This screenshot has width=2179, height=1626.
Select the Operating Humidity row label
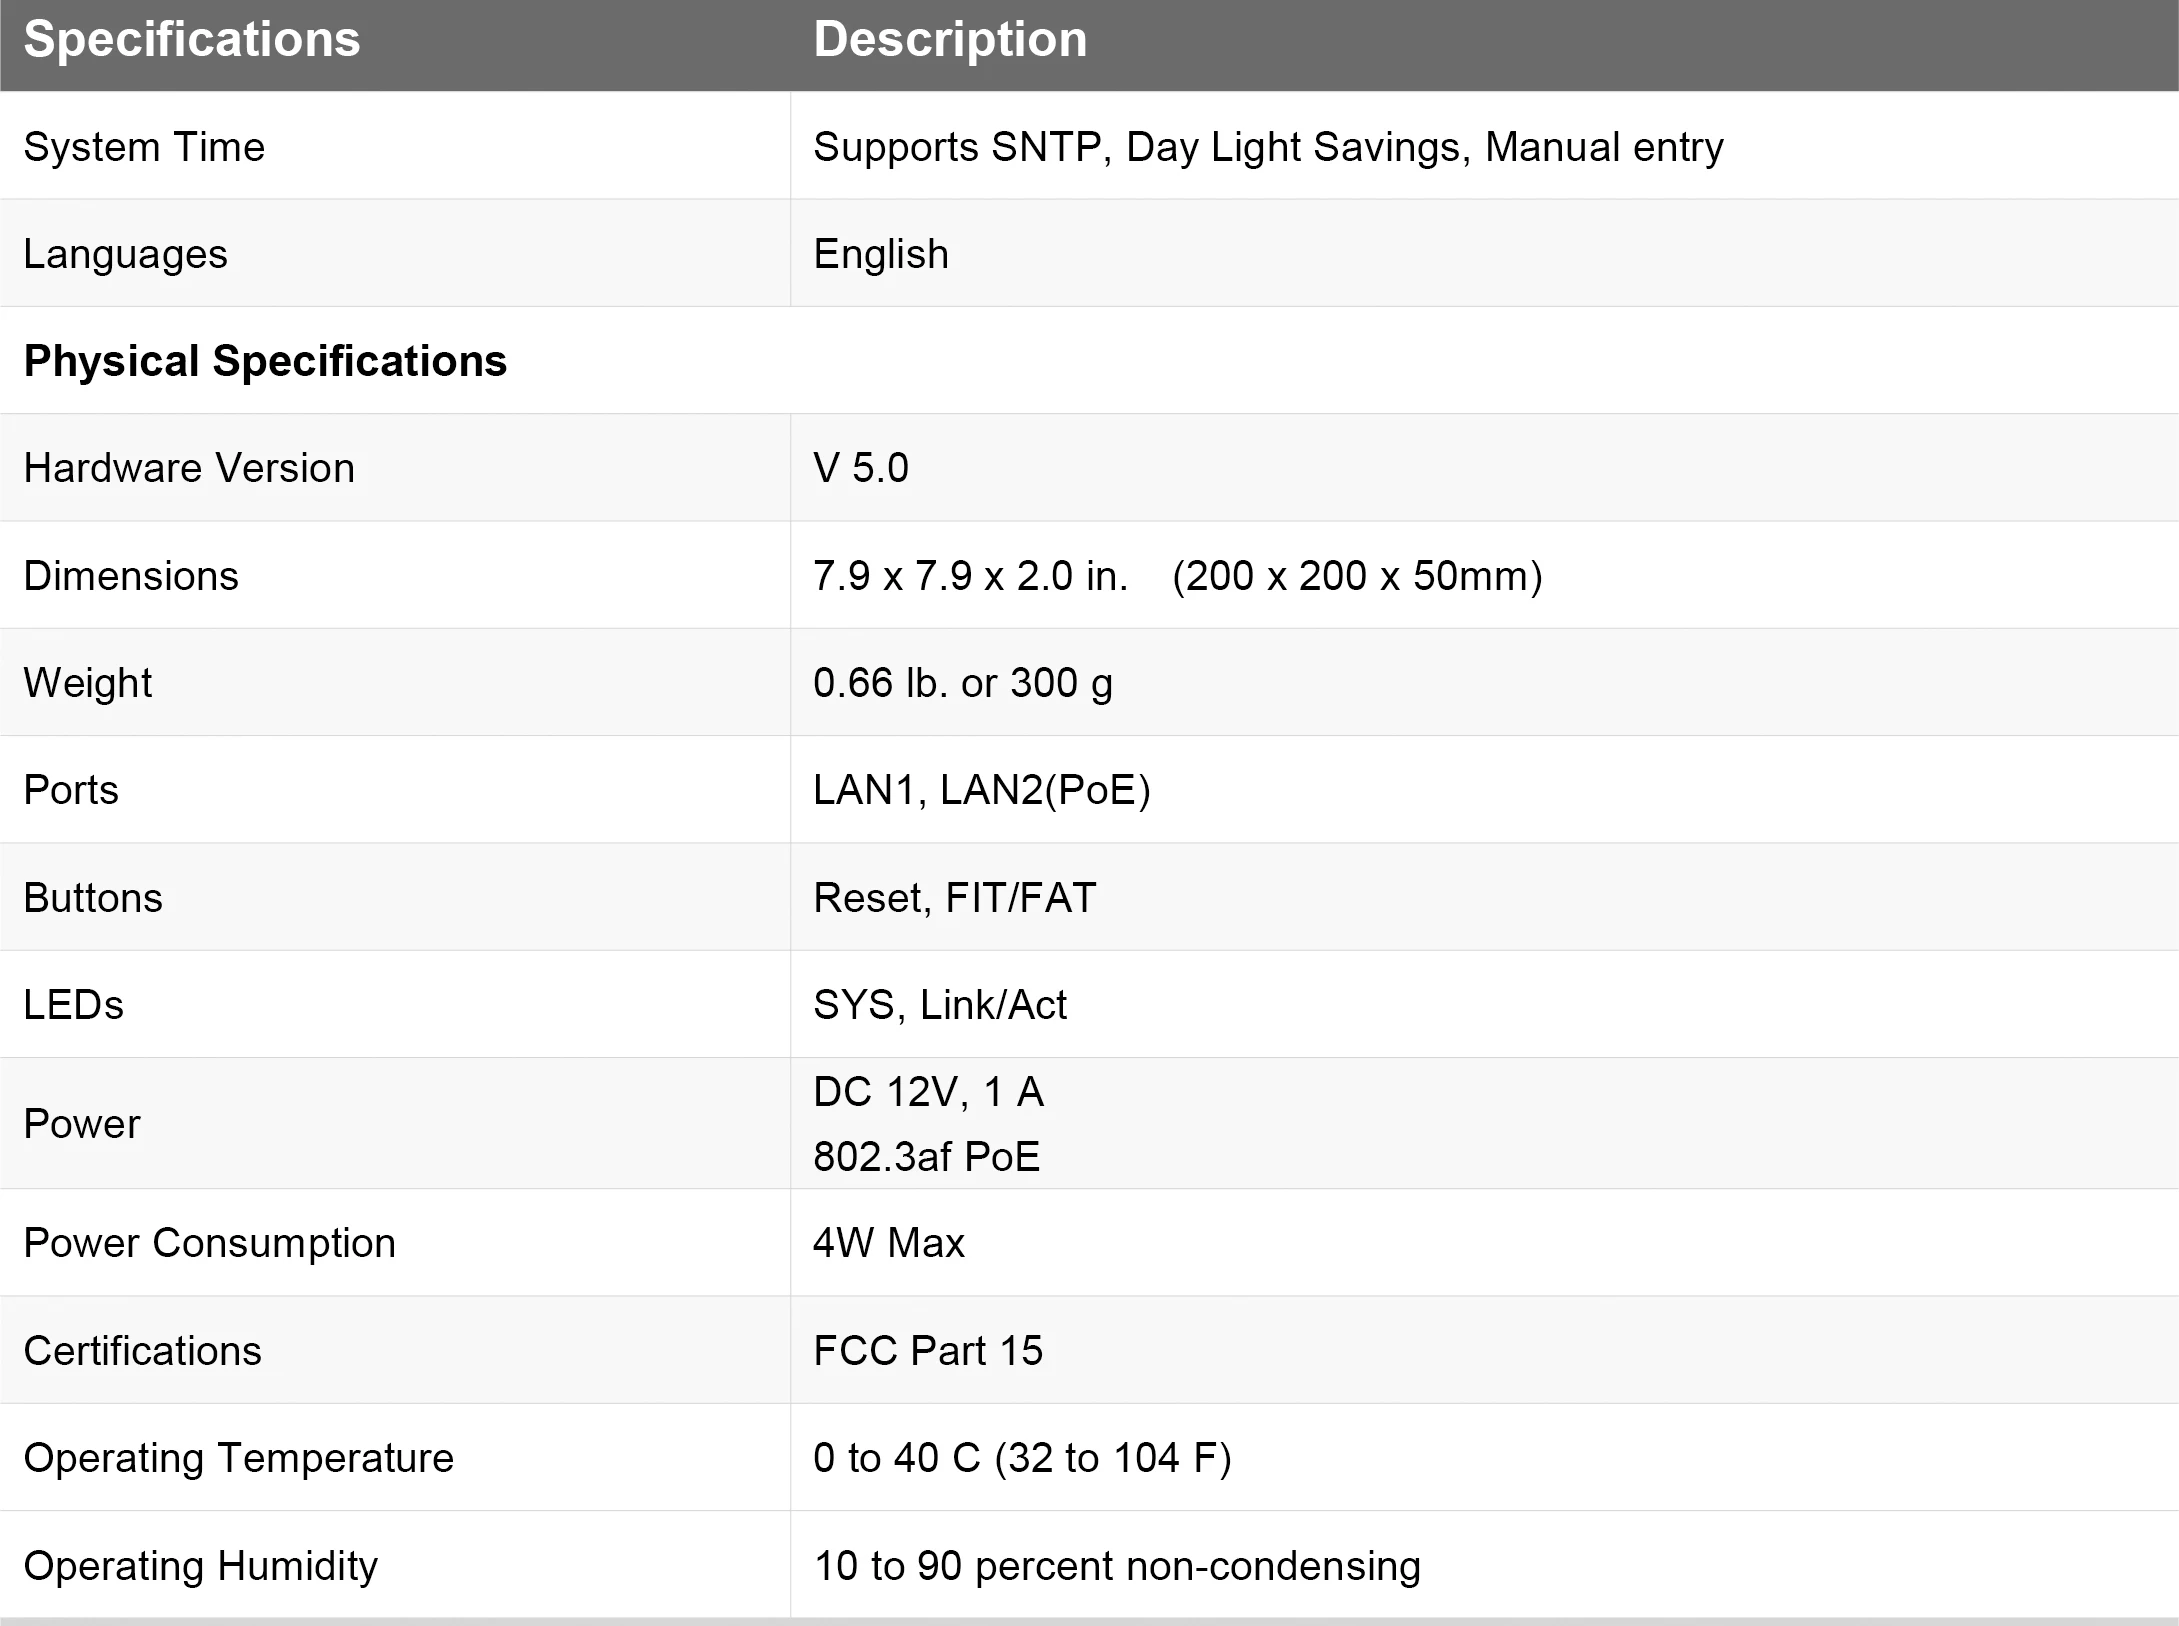click(200, 1566)
